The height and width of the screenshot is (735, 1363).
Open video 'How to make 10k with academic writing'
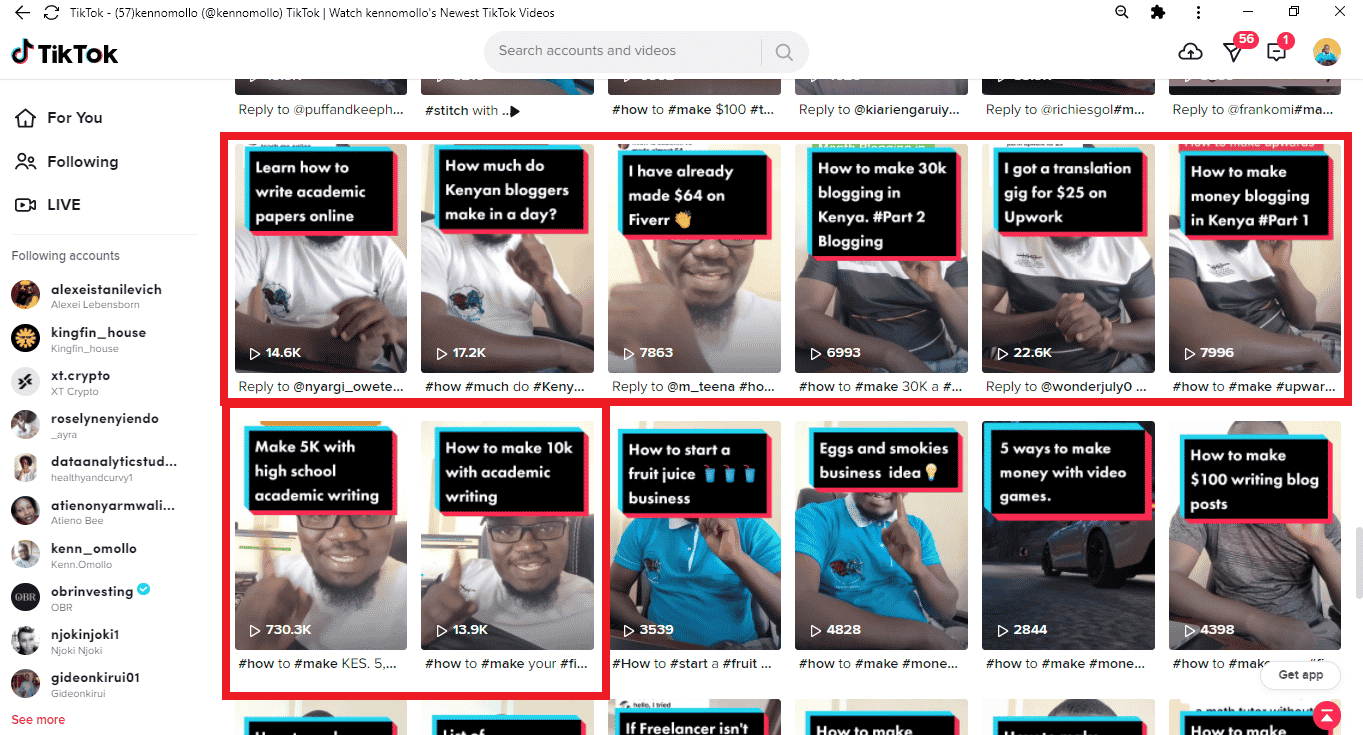click(507, 535)
